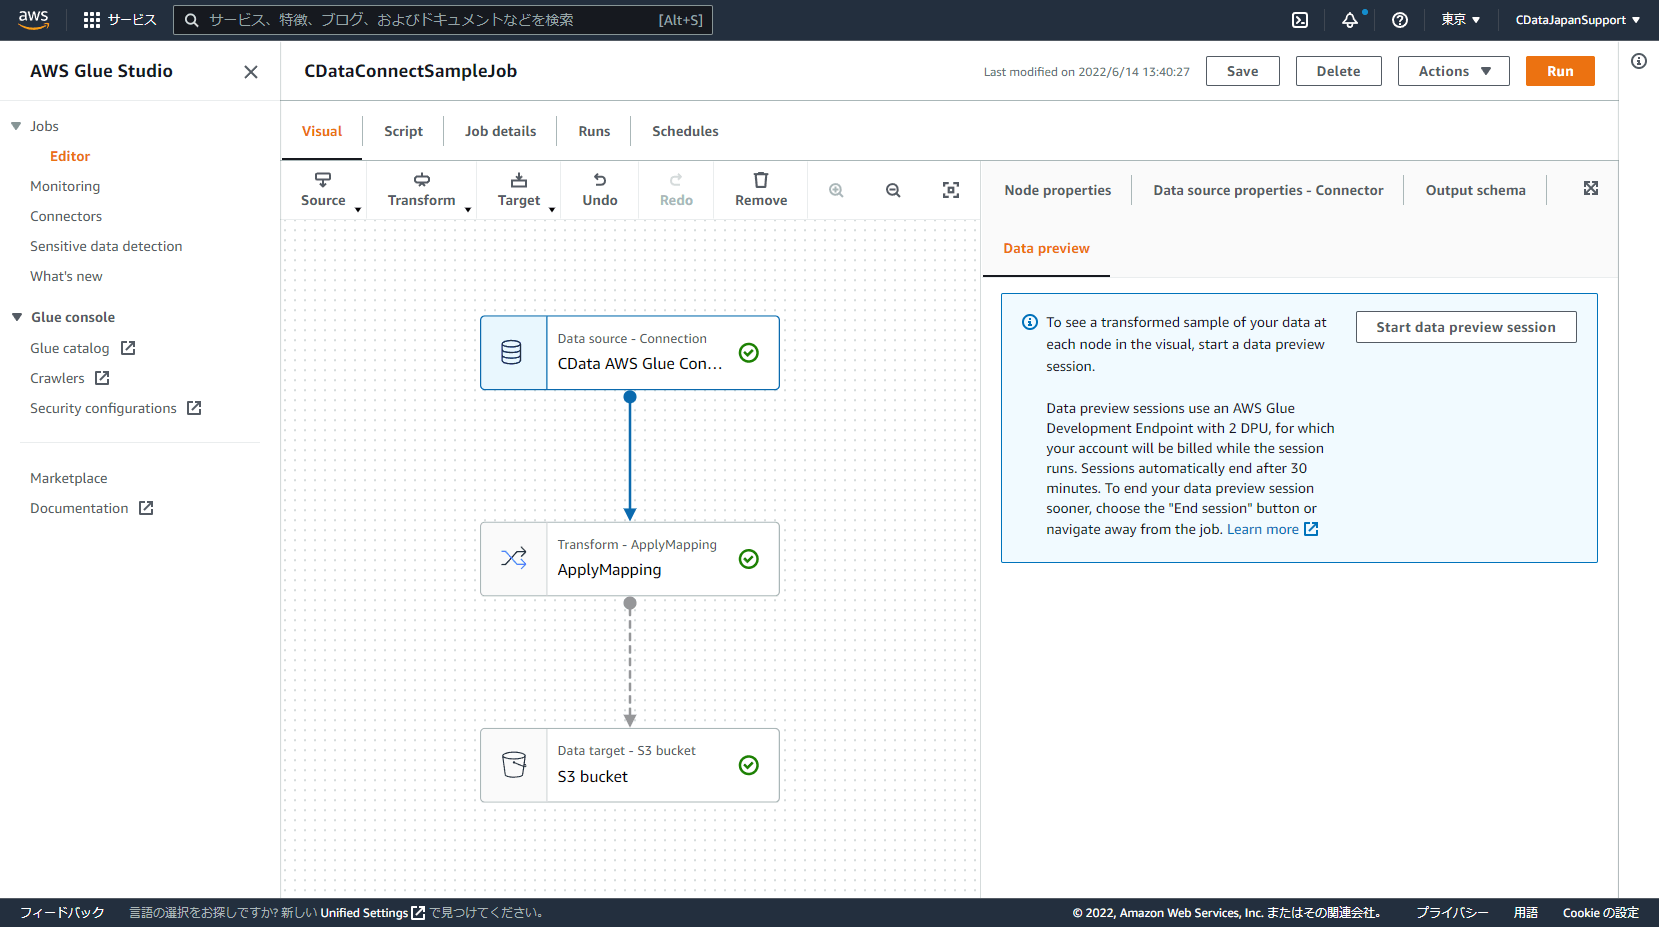This screenshot has height=927, width=1659.
Task: Click the green check on ApplyMapping node
Action: pos(748,559)
